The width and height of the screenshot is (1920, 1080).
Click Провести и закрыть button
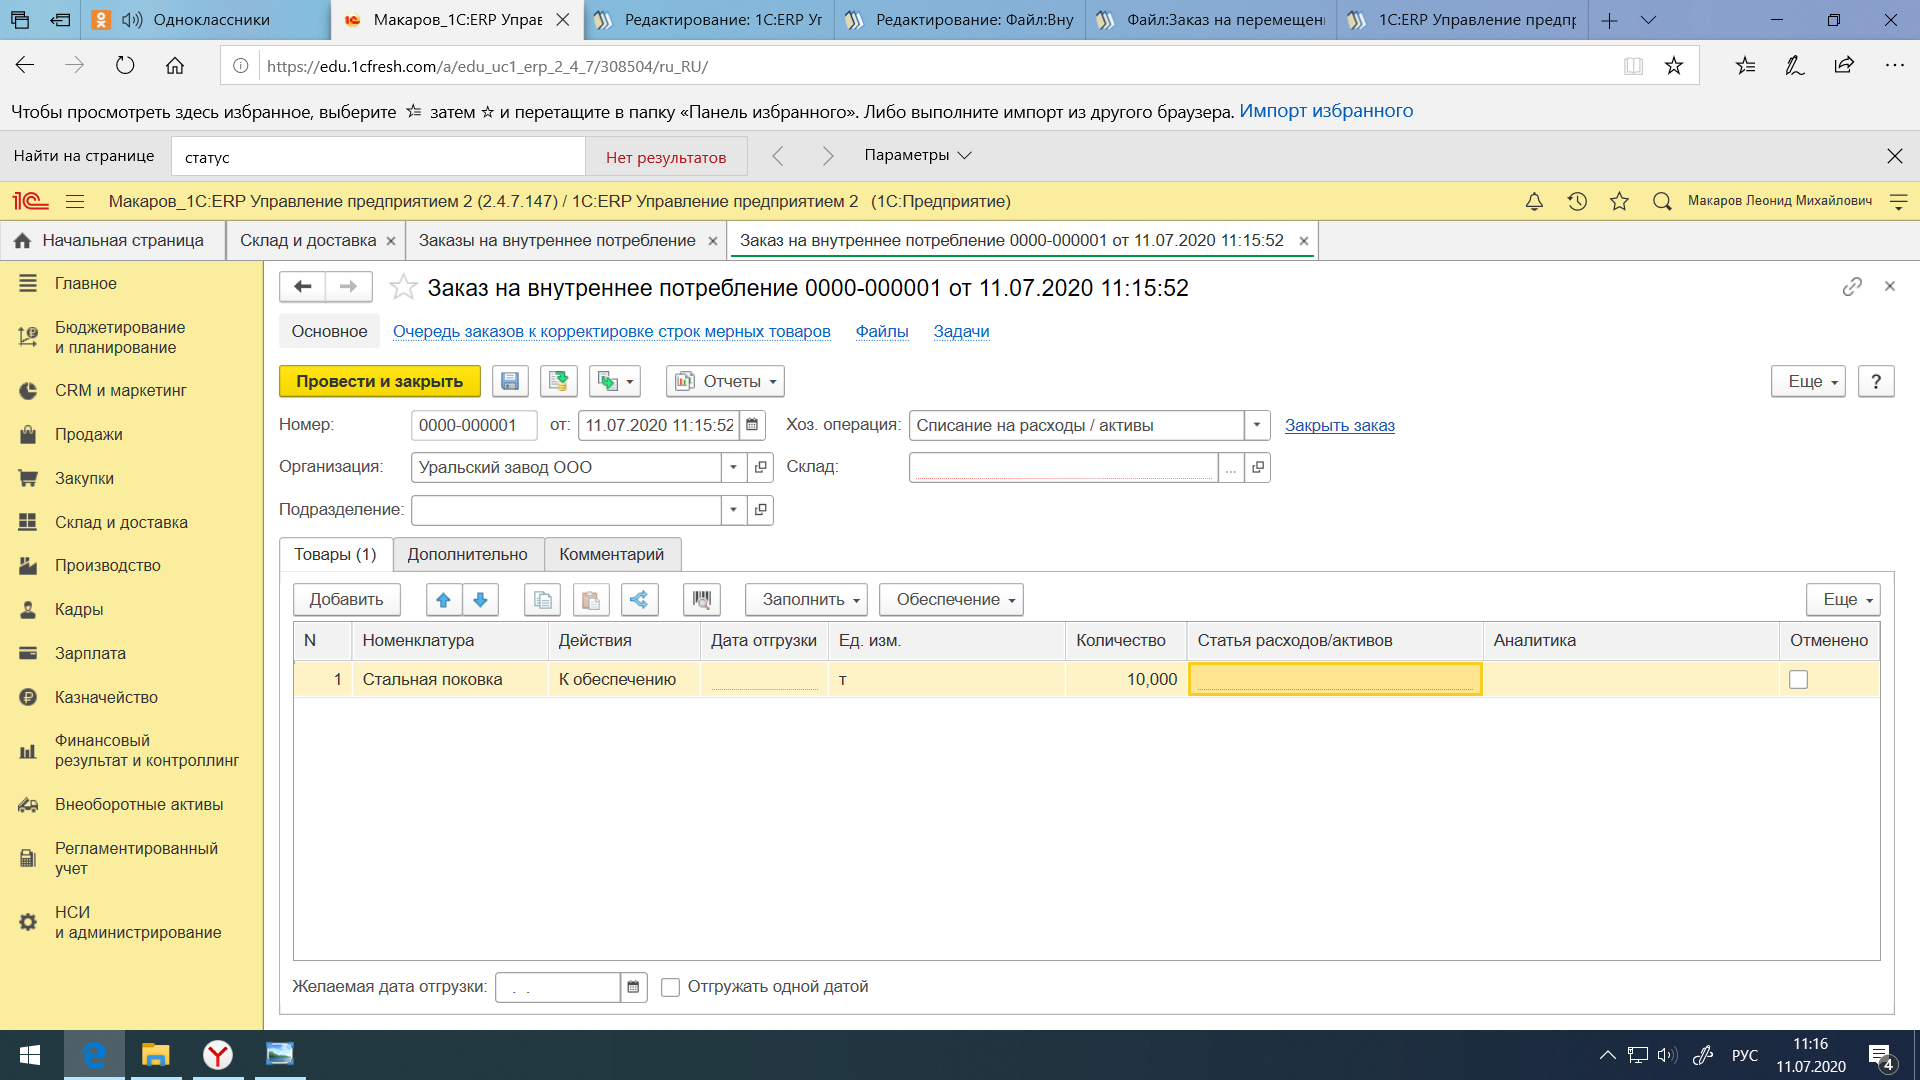(x=379, y=381)
